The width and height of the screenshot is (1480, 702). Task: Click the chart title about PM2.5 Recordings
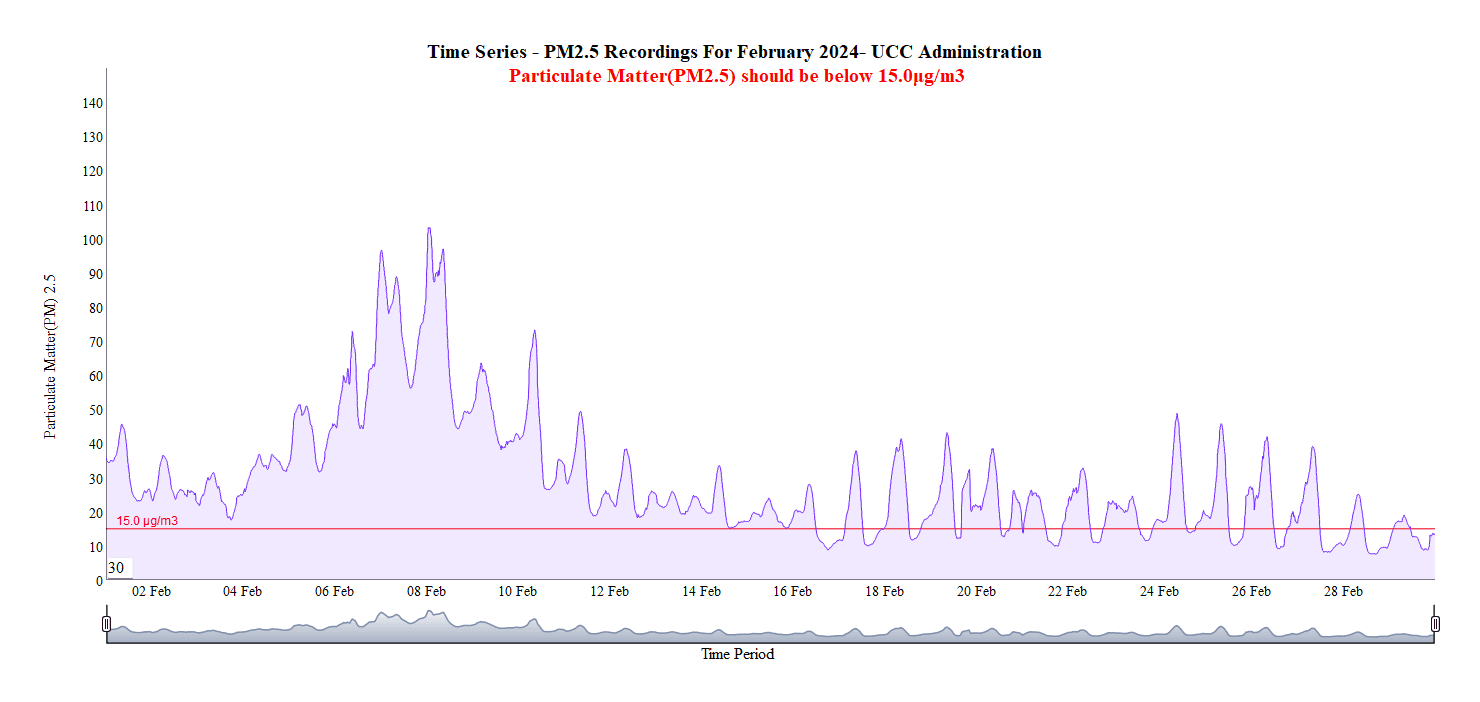734,52
